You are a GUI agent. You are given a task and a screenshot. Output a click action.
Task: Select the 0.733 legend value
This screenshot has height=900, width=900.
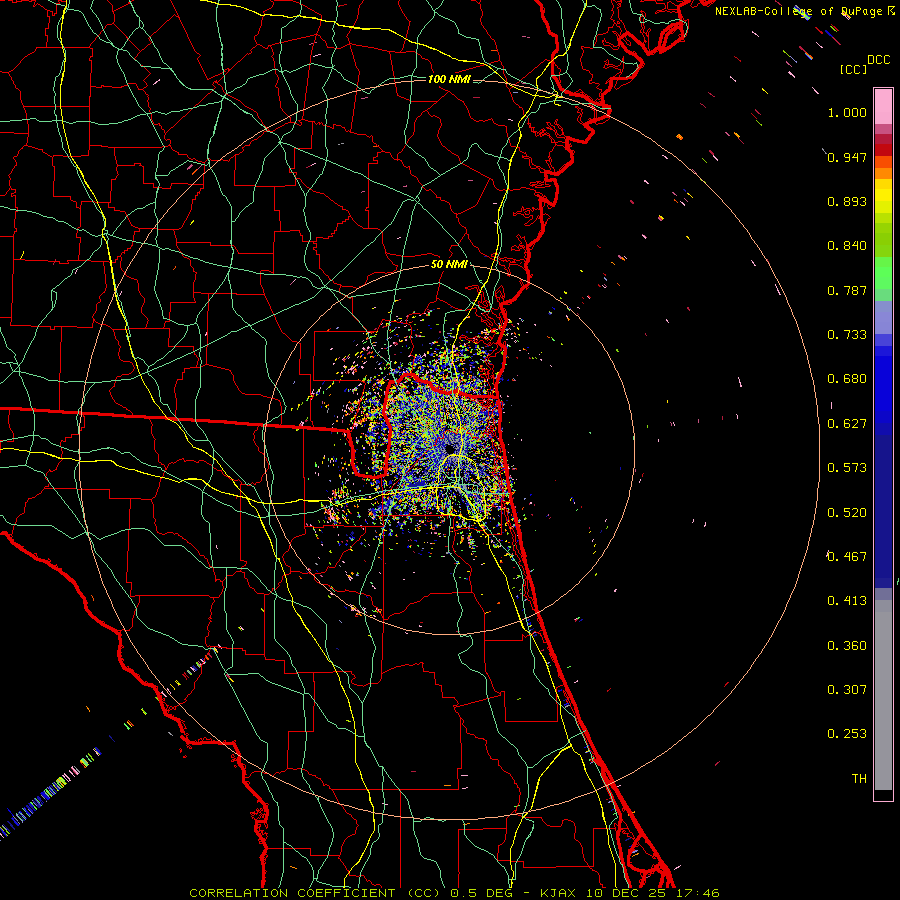point(847,335)
